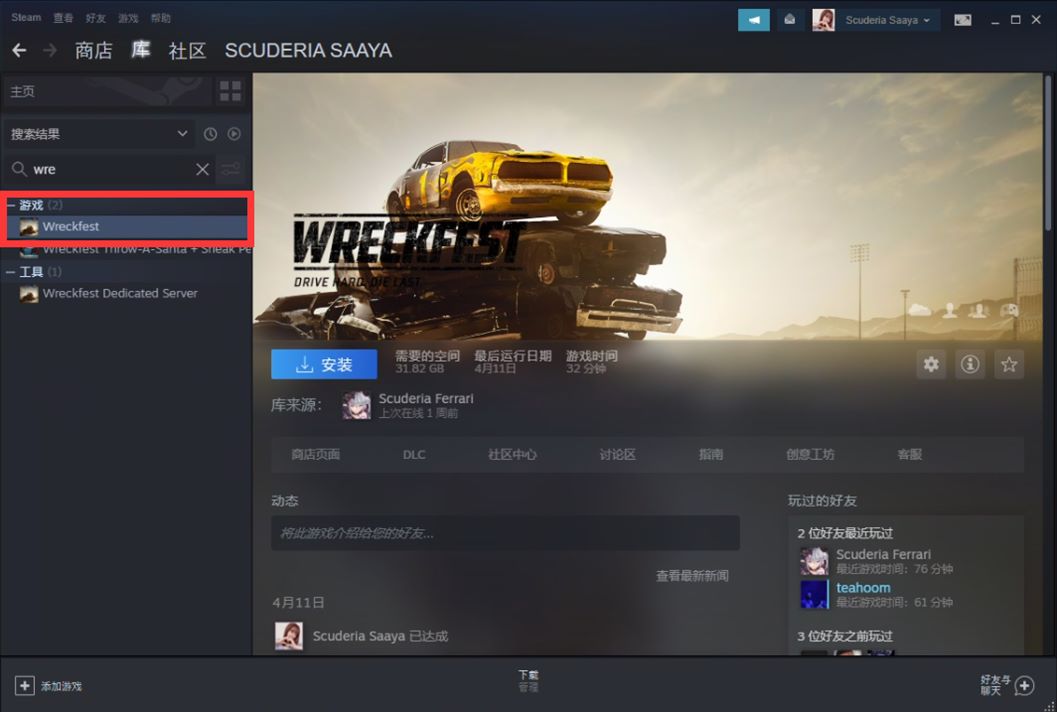Select Wreckfest Dedicated Server in the tools list
The image size is (1057, 712).
pyautogui.click(x=127, y=293)
